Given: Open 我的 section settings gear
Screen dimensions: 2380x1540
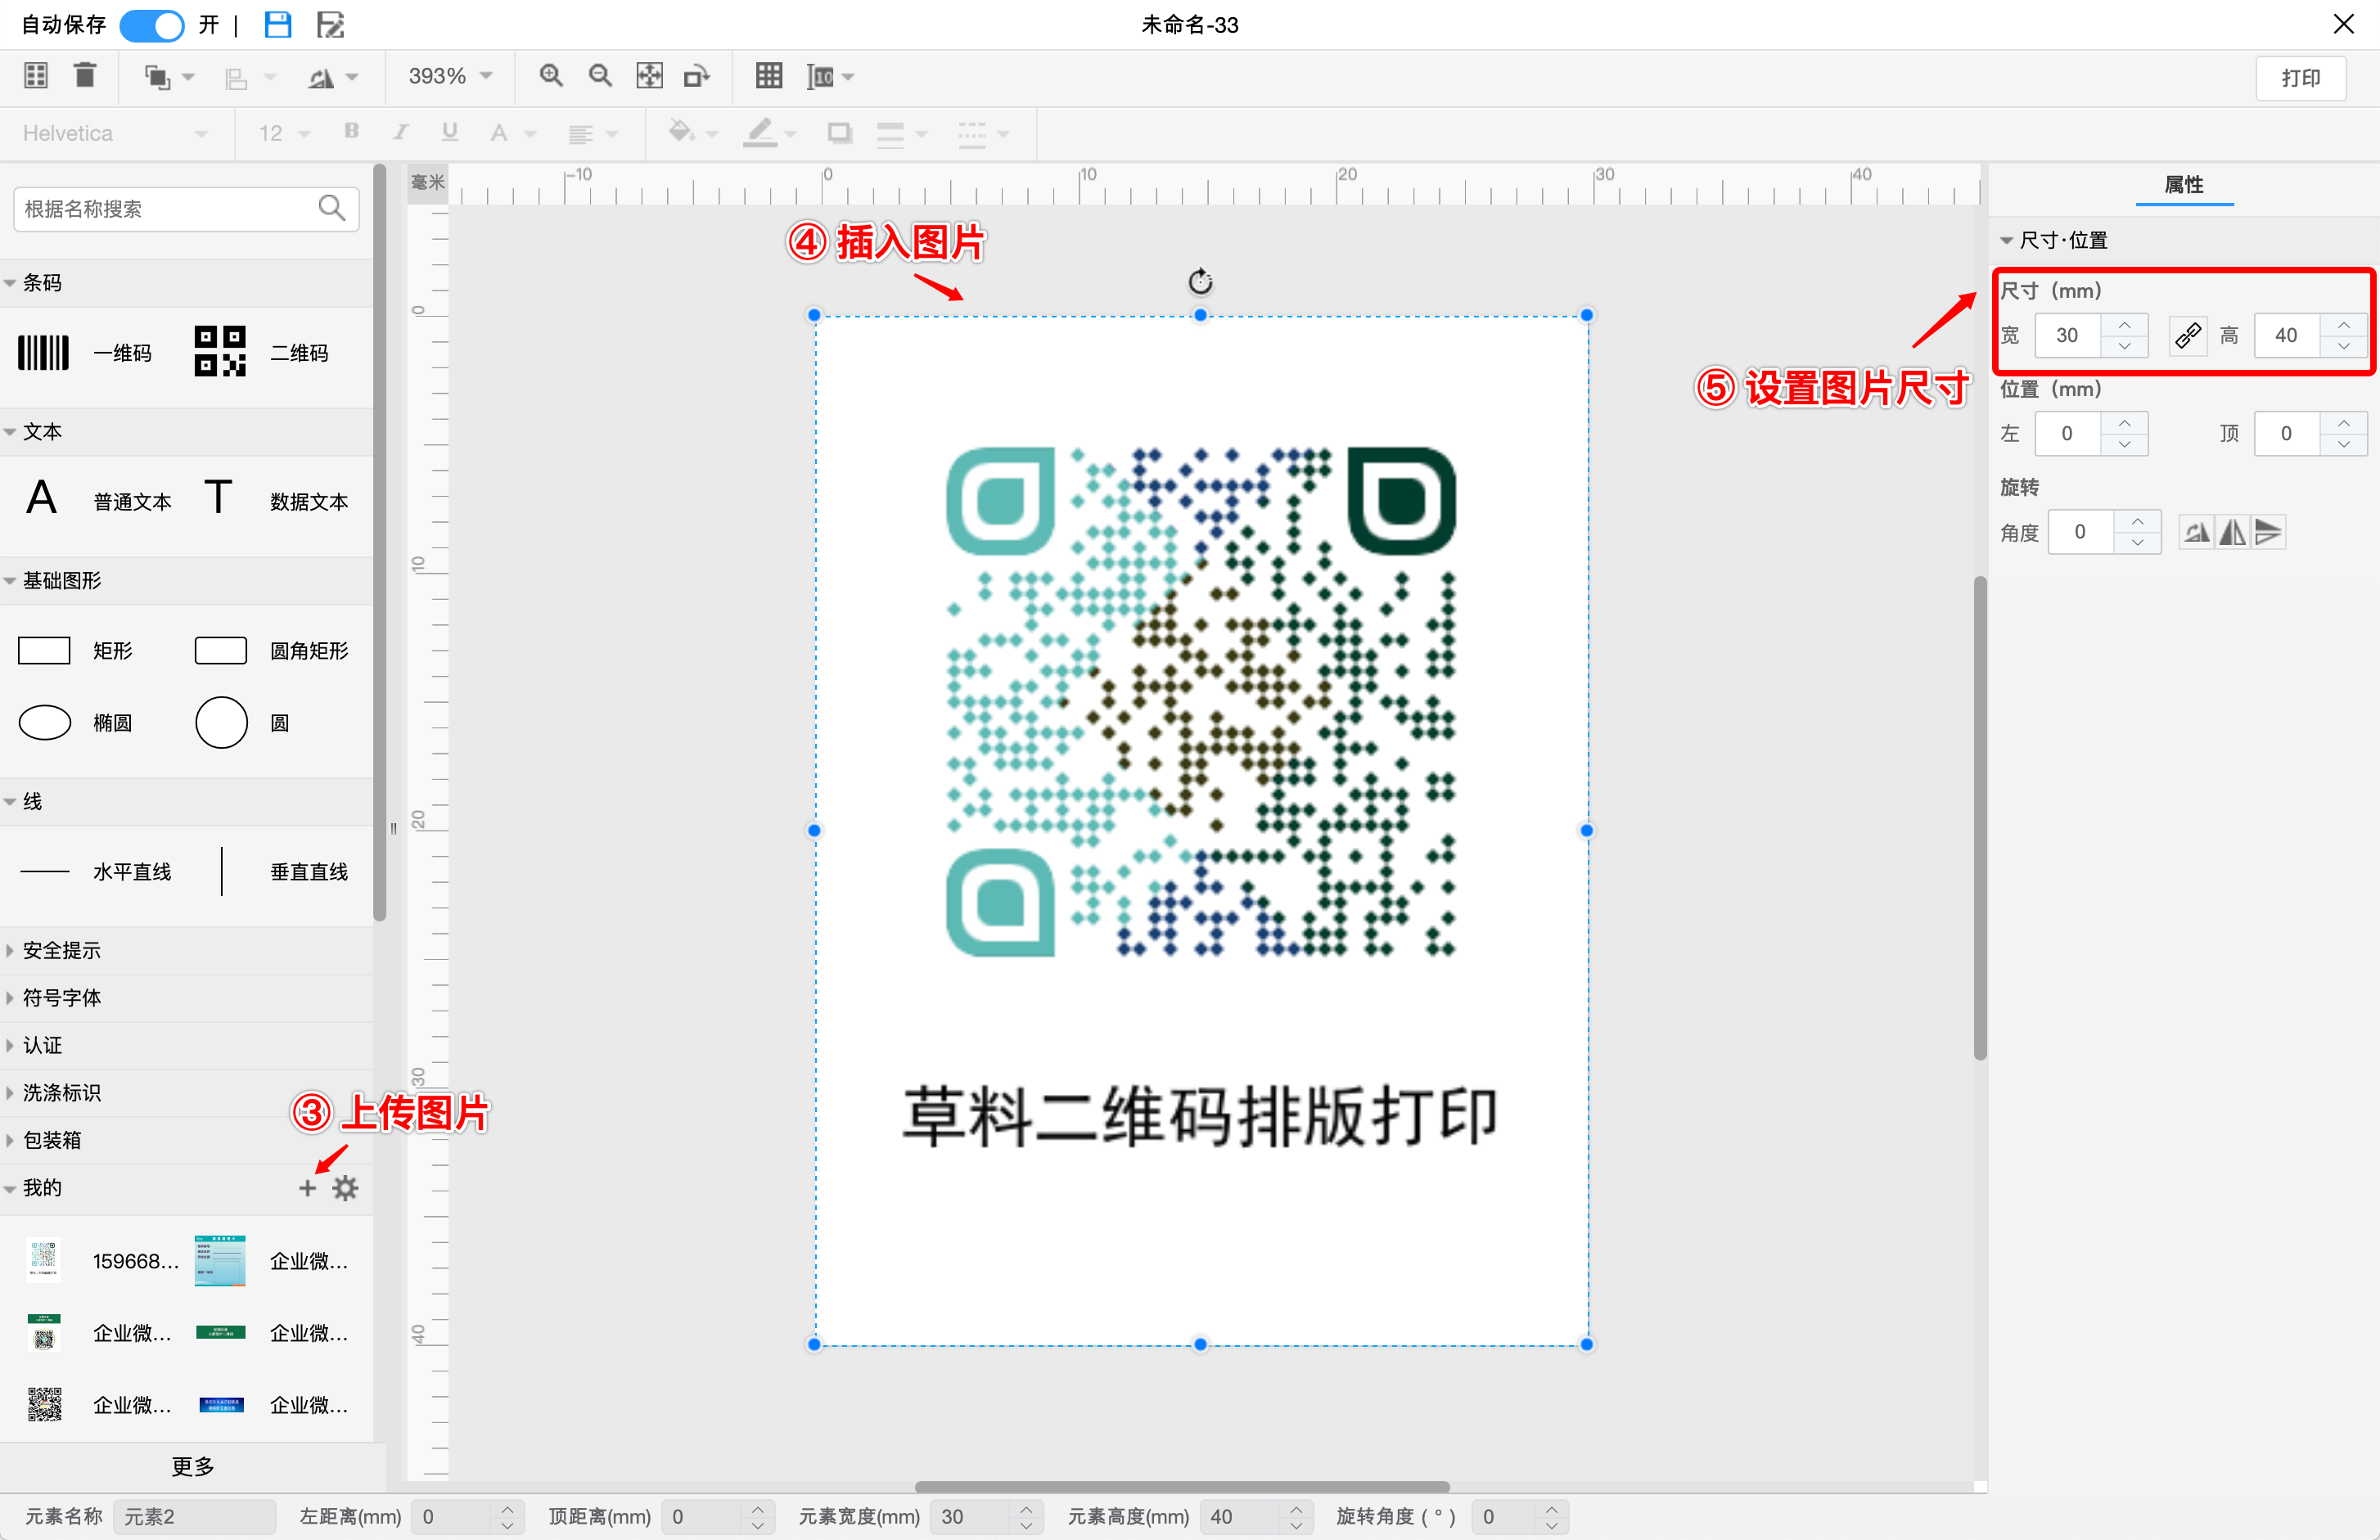Looking at the screenshot, I should (x=345, y=1188).
